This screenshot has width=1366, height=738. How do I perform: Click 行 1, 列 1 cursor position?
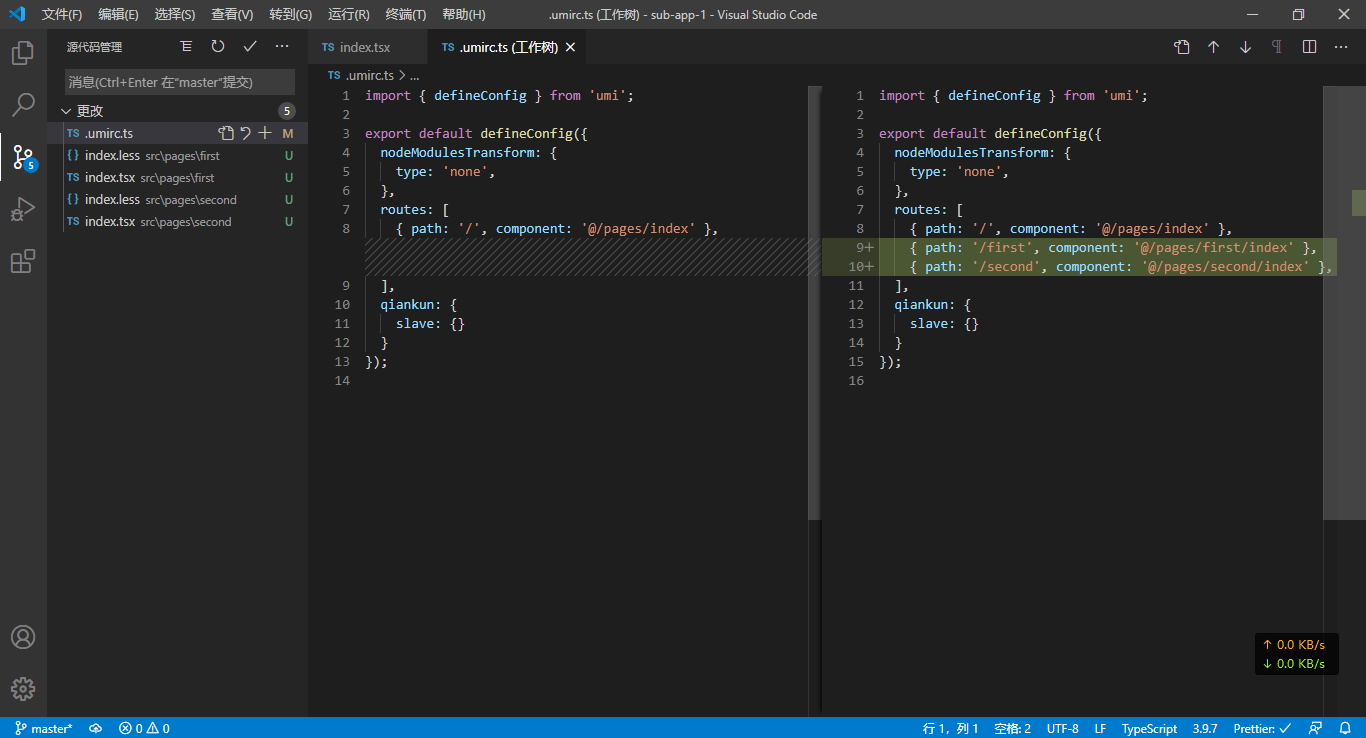coord(951,728)
